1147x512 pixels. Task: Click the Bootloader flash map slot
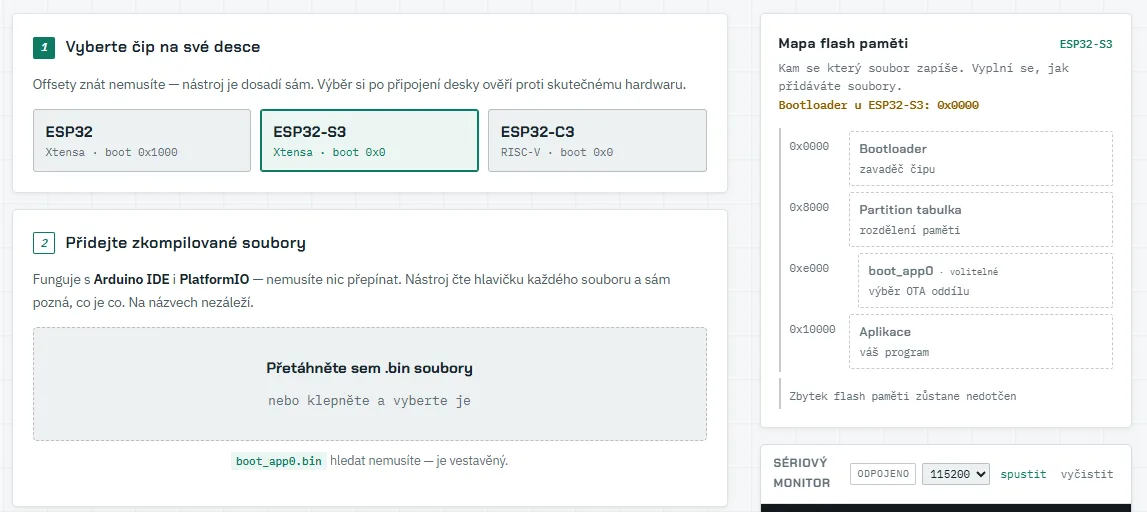[981, 159]
